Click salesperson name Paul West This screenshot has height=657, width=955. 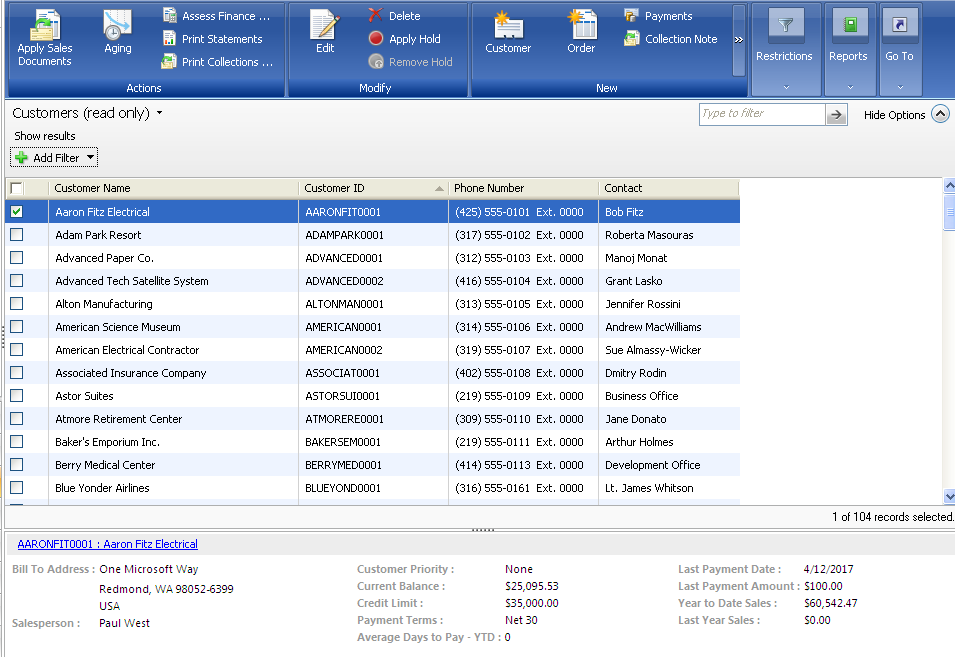pyautogui.click(x=124, y=623)
